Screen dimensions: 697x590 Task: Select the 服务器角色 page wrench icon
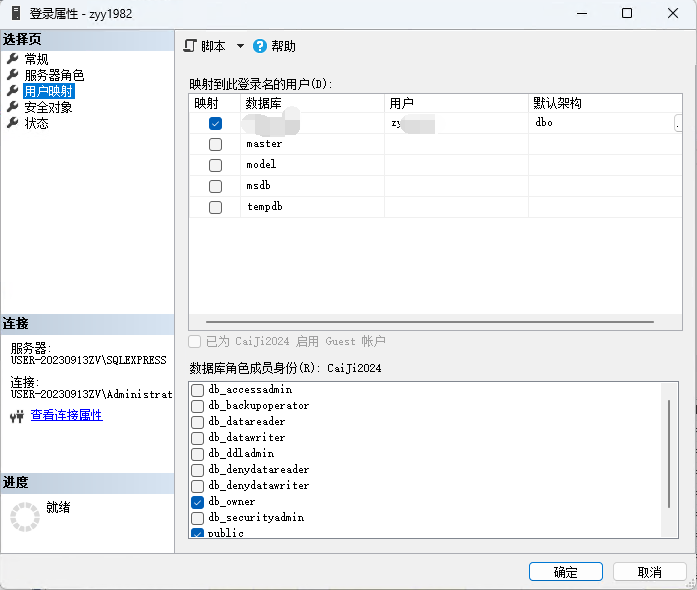point(13,75)
